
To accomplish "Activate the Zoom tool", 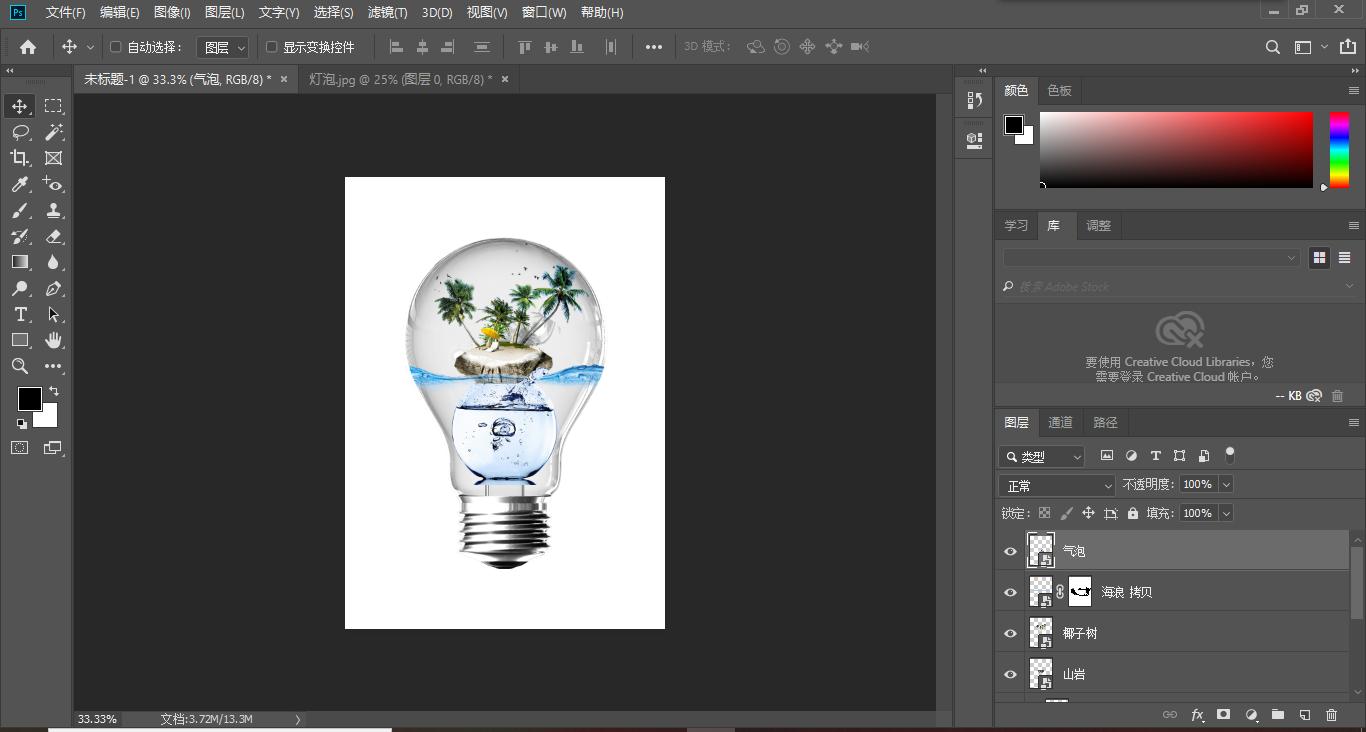I will (20, 366).
